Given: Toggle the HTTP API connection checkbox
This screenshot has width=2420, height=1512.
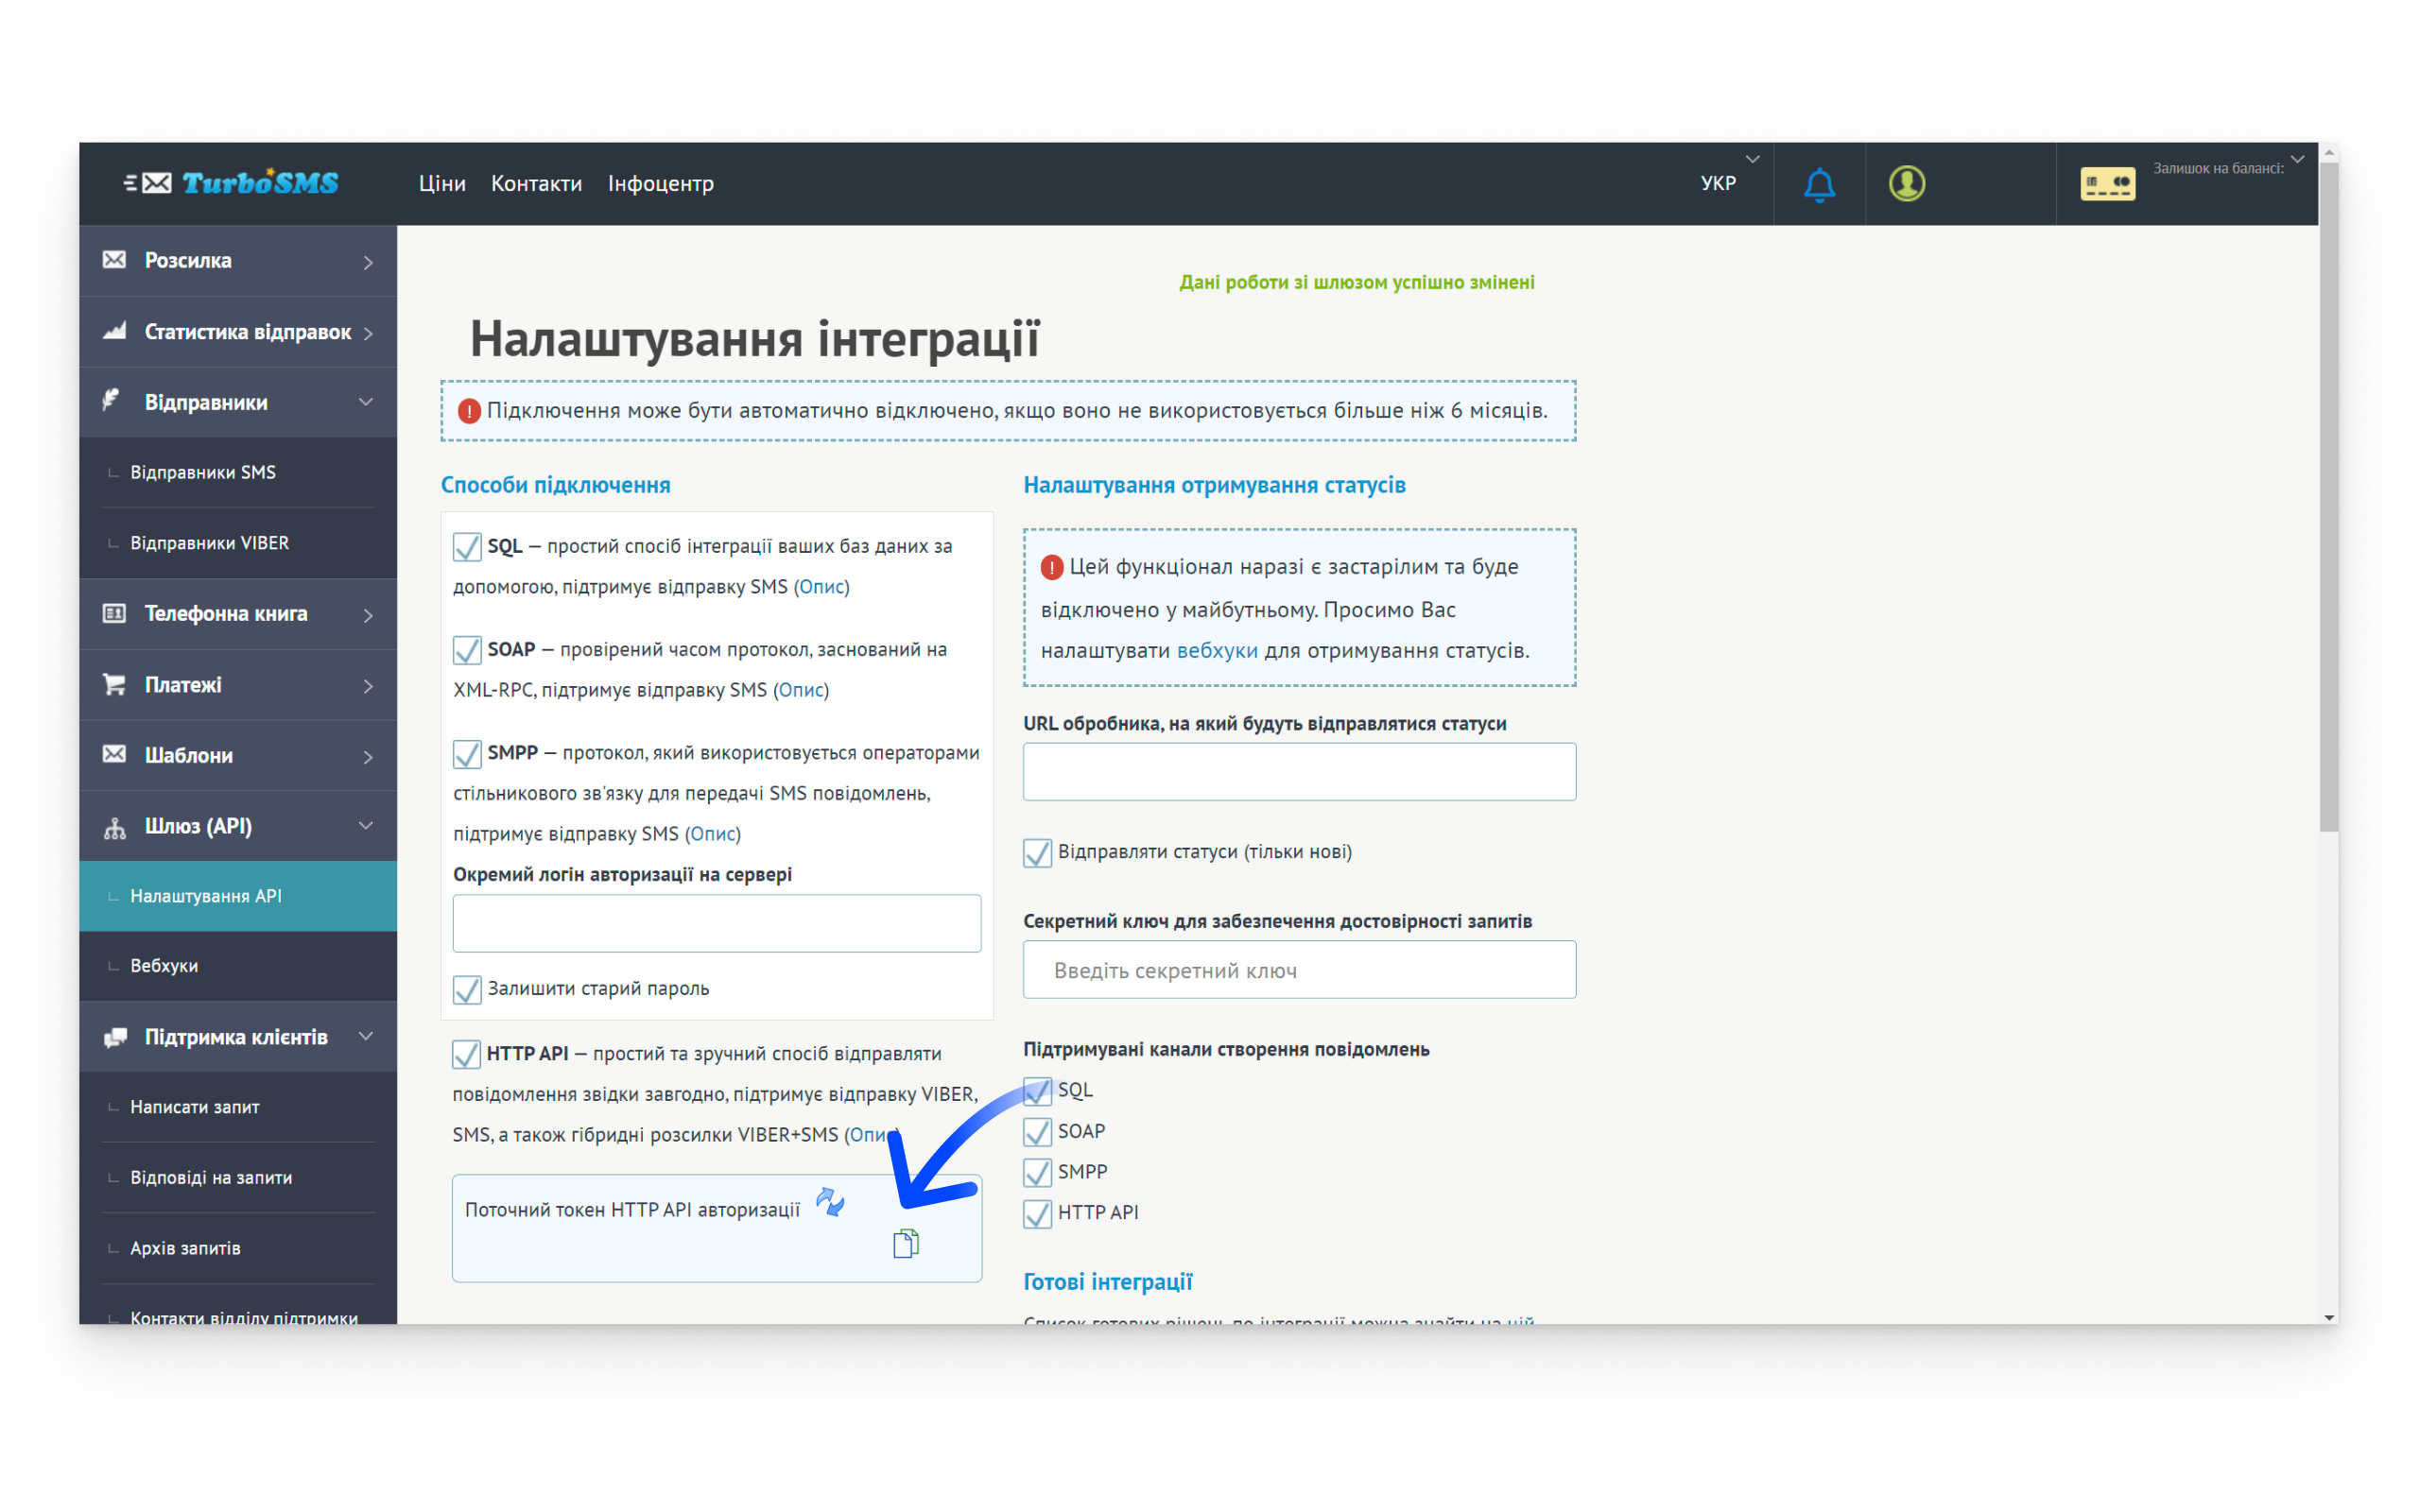Looking at the screenshot, I should coord(466,1054).
